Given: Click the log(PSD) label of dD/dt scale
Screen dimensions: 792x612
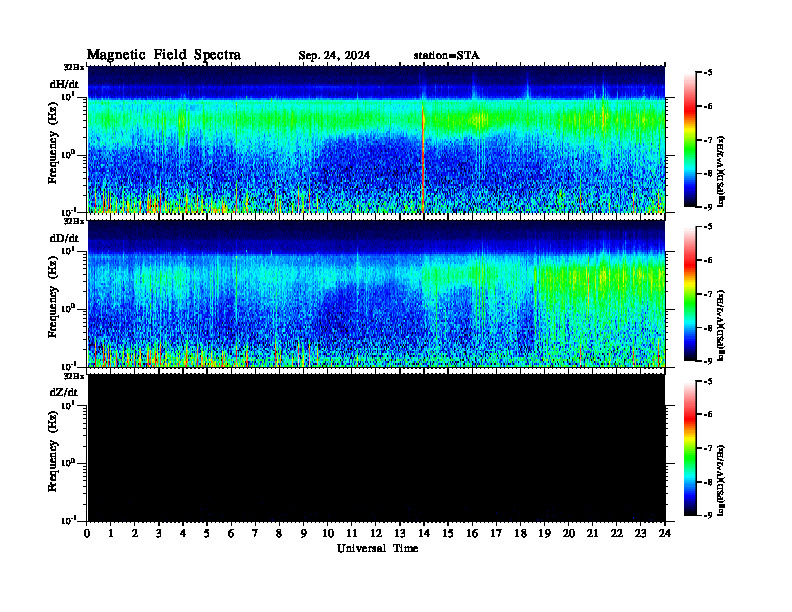Looking at the screenshot, I should (722, 325).
